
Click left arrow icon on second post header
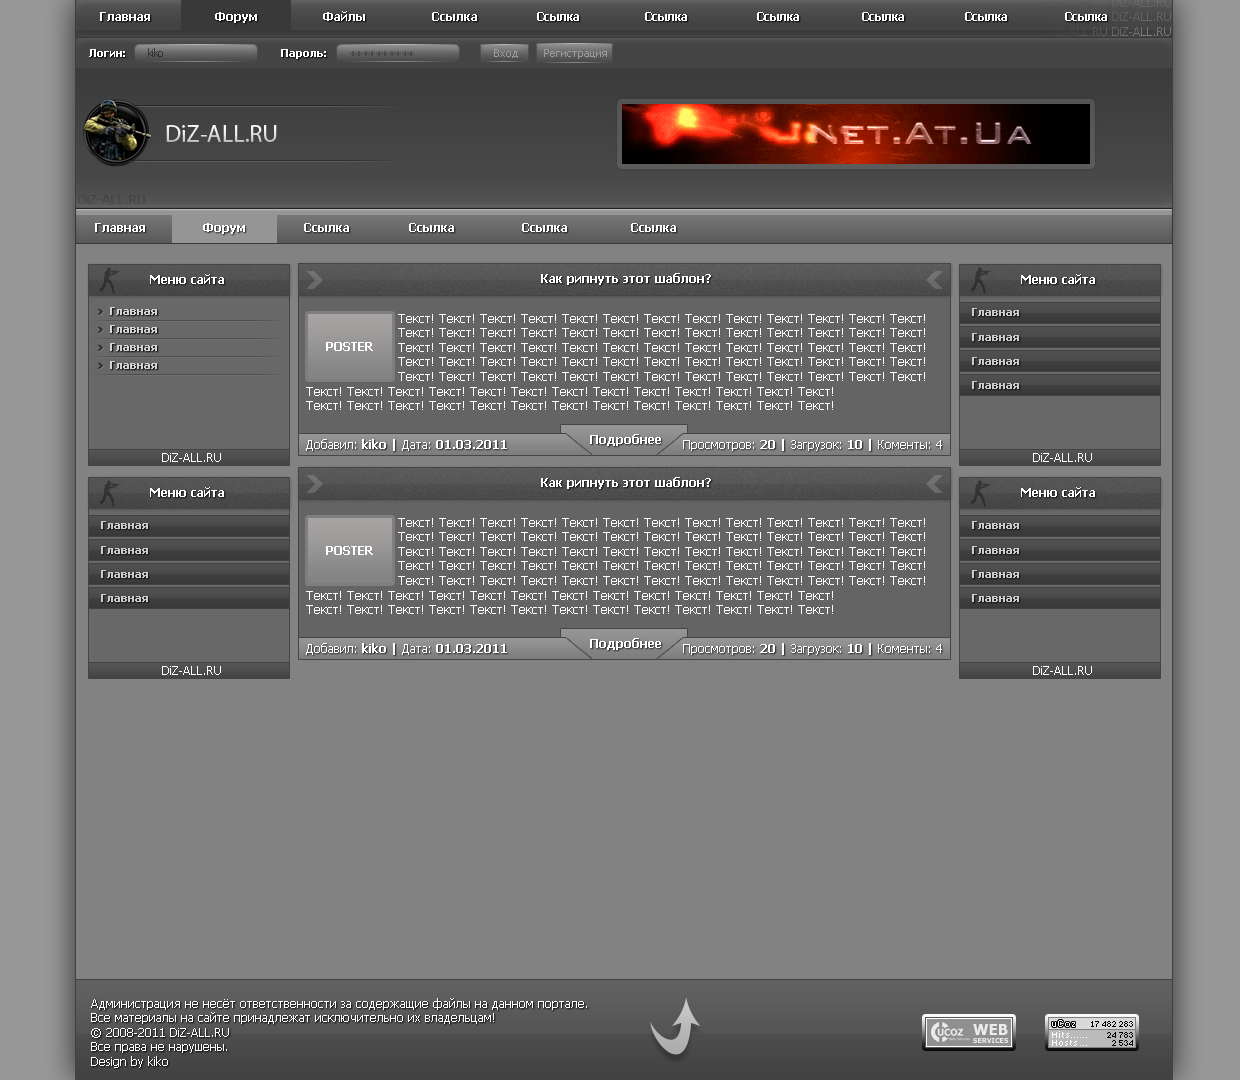934,484
